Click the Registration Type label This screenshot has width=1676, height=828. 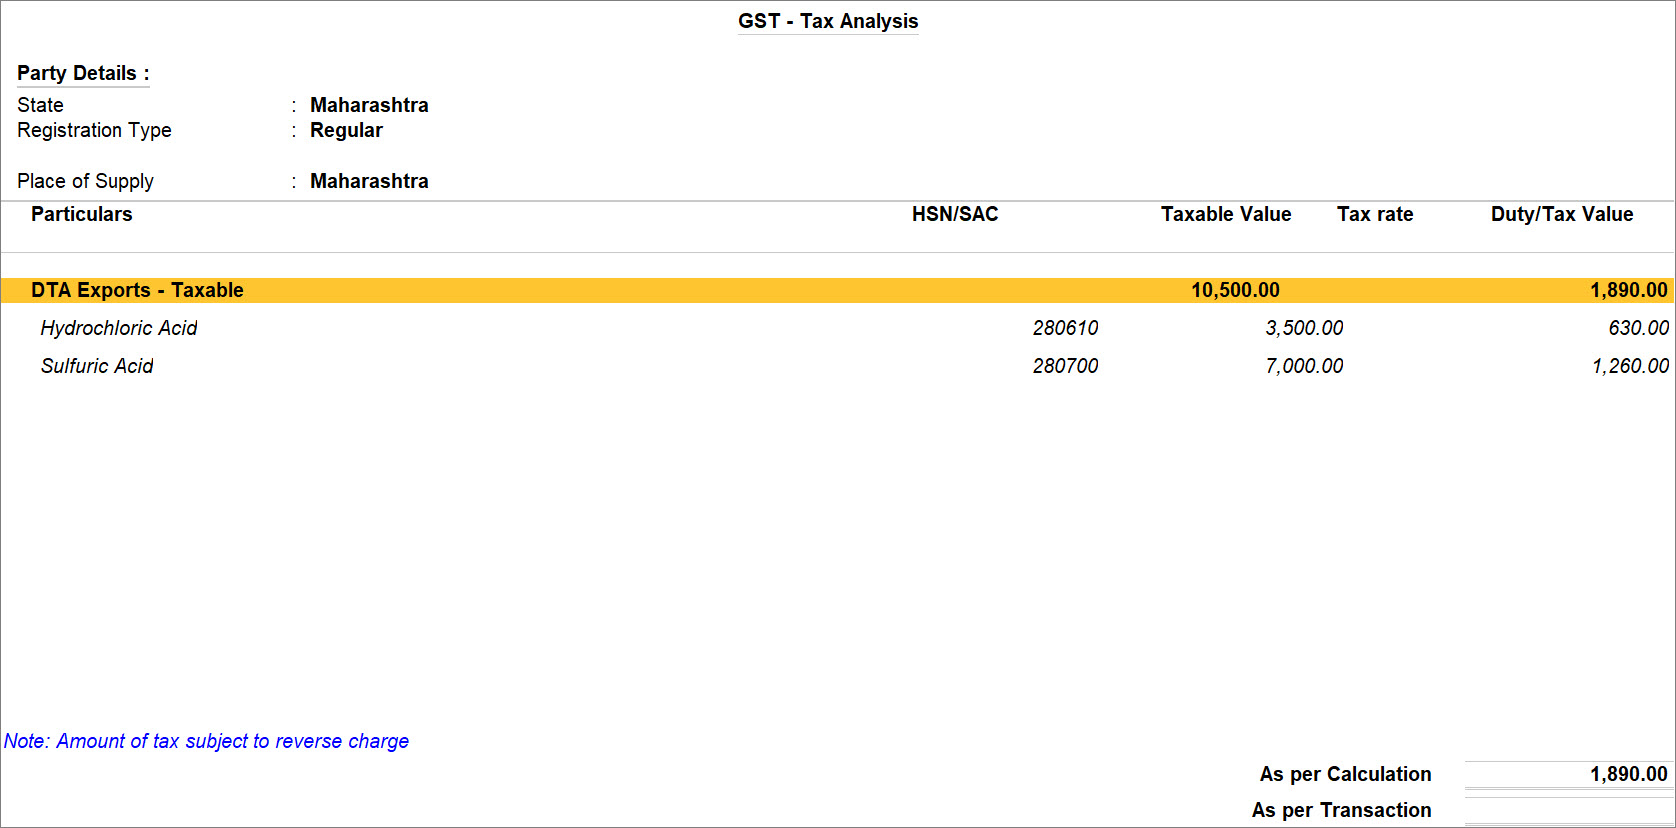(x=94, y=130)
